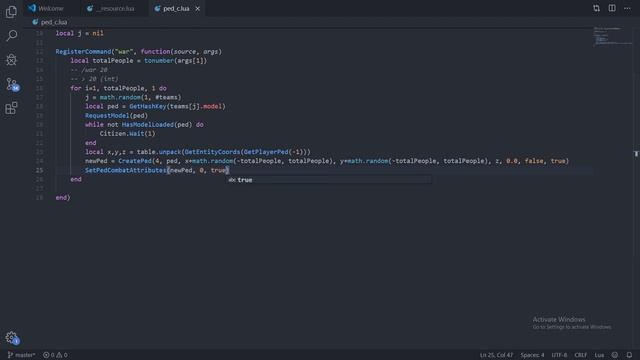The height and width of the screenshot is (360, 640).
Task: Click HasModelLoaded in while loop
Action: click(x=147, y=124)
